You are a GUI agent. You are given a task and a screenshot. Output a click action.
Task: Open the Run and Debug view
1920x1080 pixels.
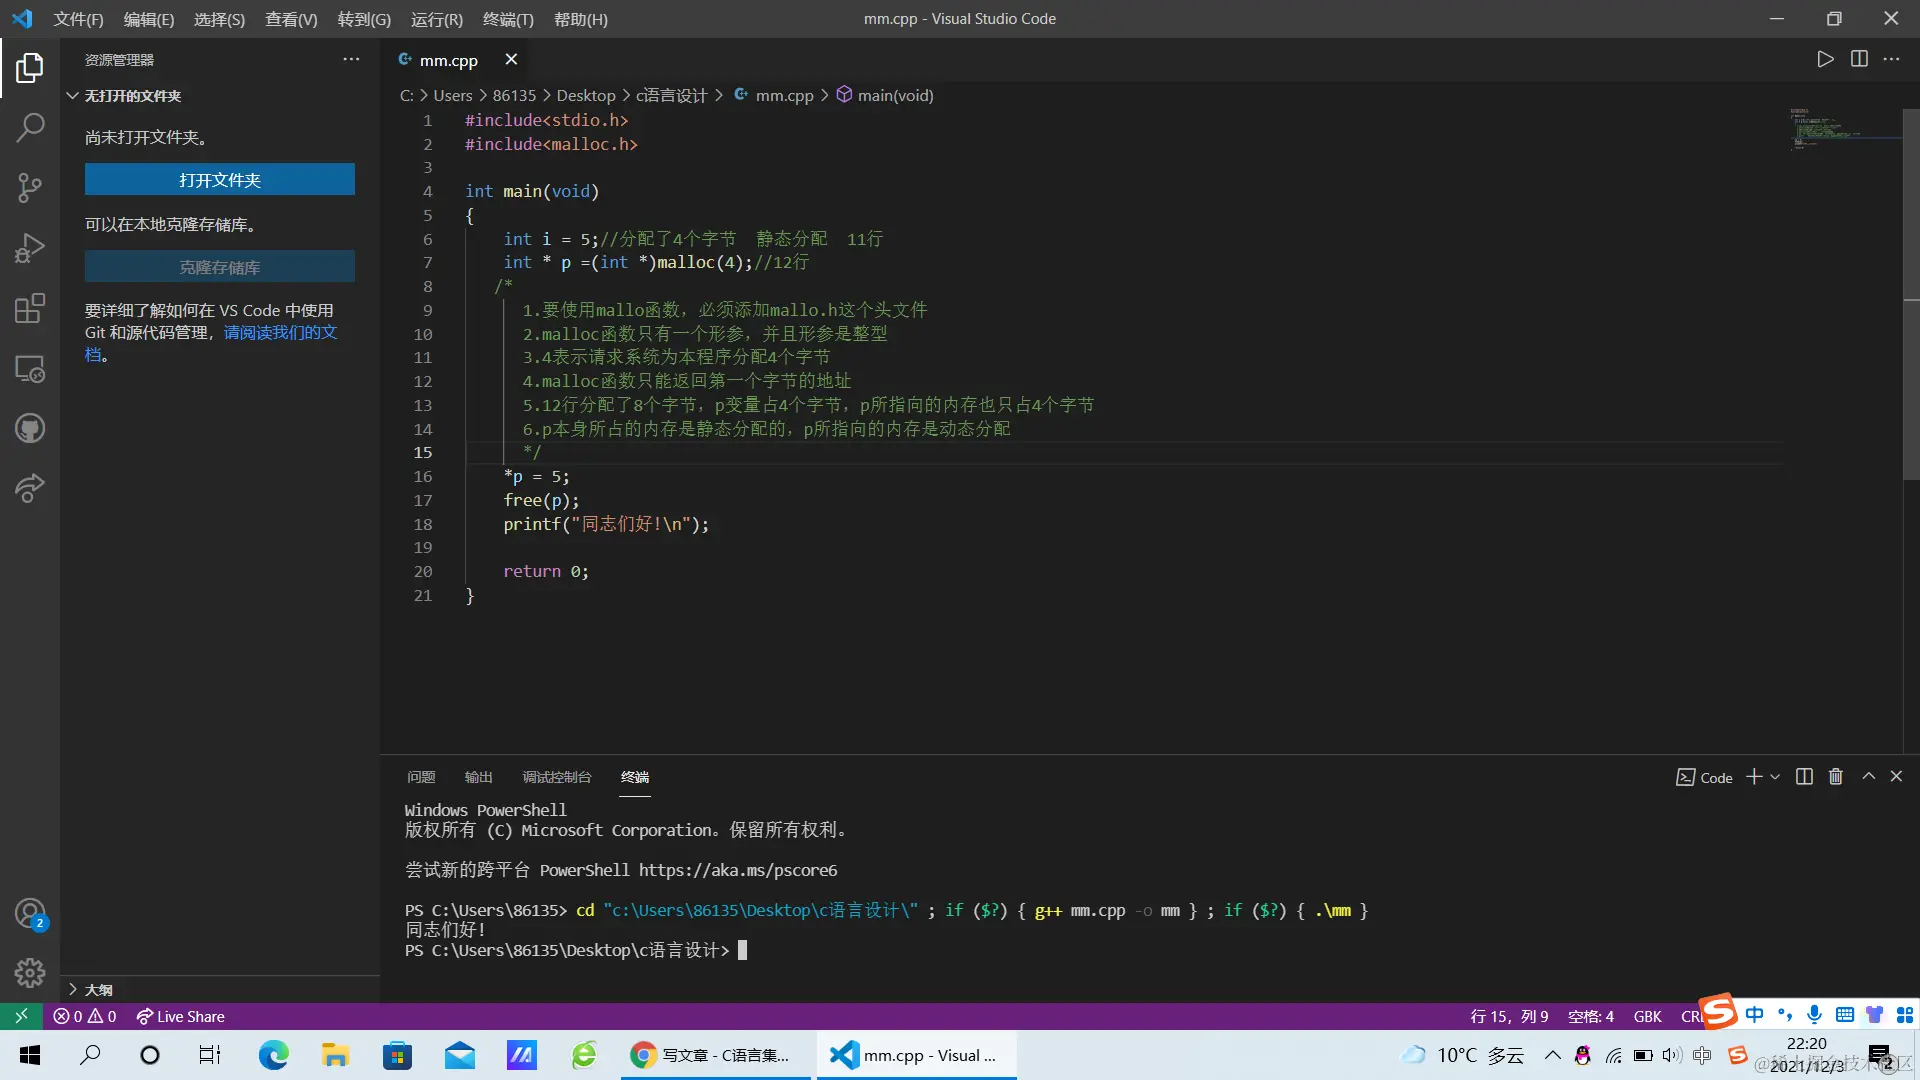(30, 248)
